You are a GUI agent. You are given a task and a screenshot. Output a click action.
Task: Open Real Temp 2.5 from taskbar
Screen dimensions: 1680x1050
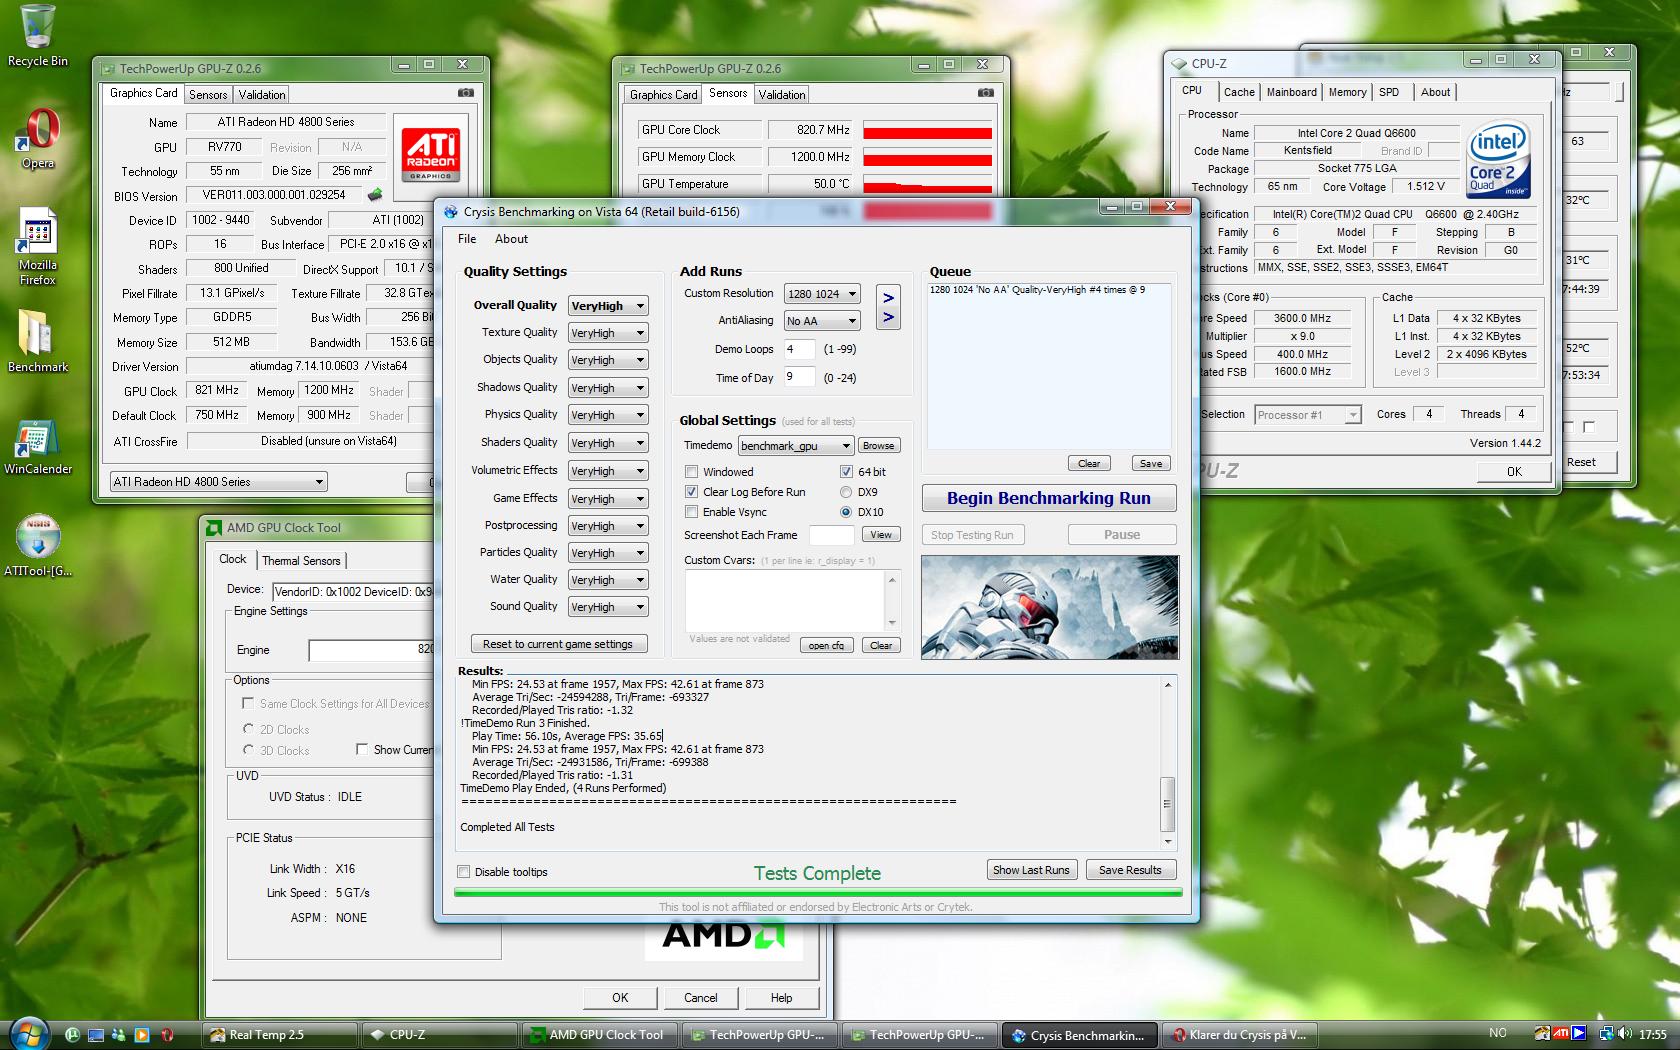[280, 1035]
